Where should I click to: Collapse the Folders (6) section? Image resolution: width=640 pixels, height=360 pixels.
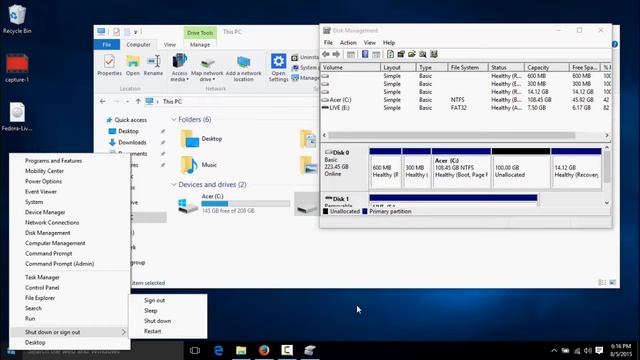pyautogui.click(x=174, y=120)
